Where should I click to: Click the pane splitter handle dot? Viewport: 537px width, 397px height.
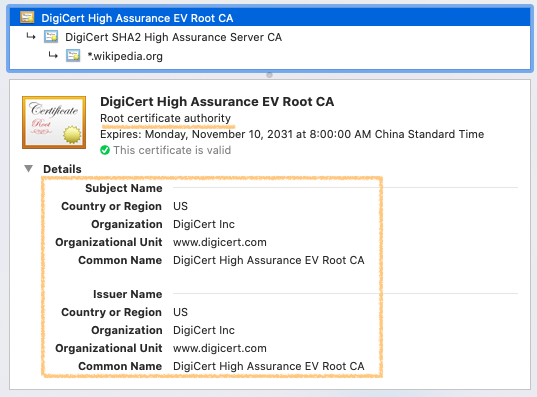pos(270,75)
